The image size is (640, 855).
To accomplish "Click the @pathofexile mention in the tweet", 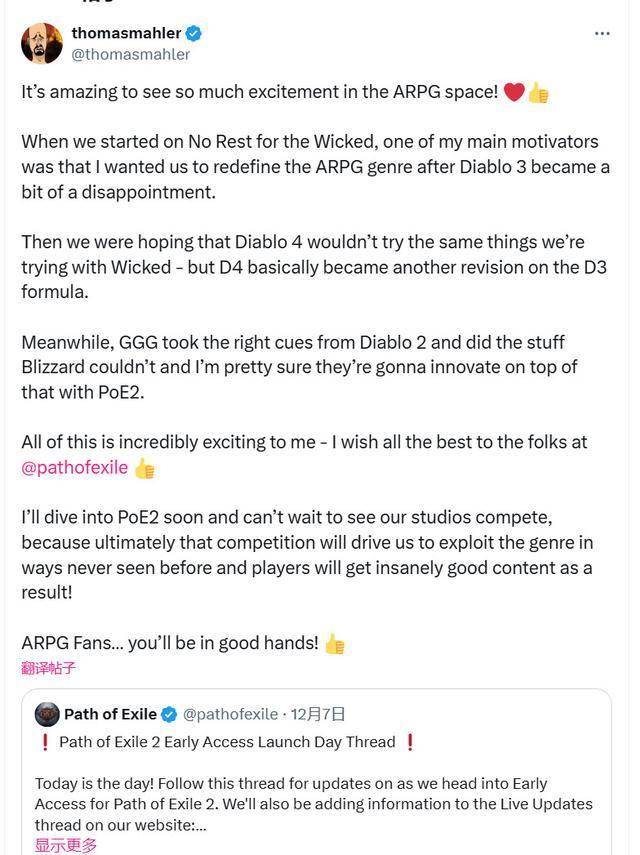I will [x=74, y=467].
